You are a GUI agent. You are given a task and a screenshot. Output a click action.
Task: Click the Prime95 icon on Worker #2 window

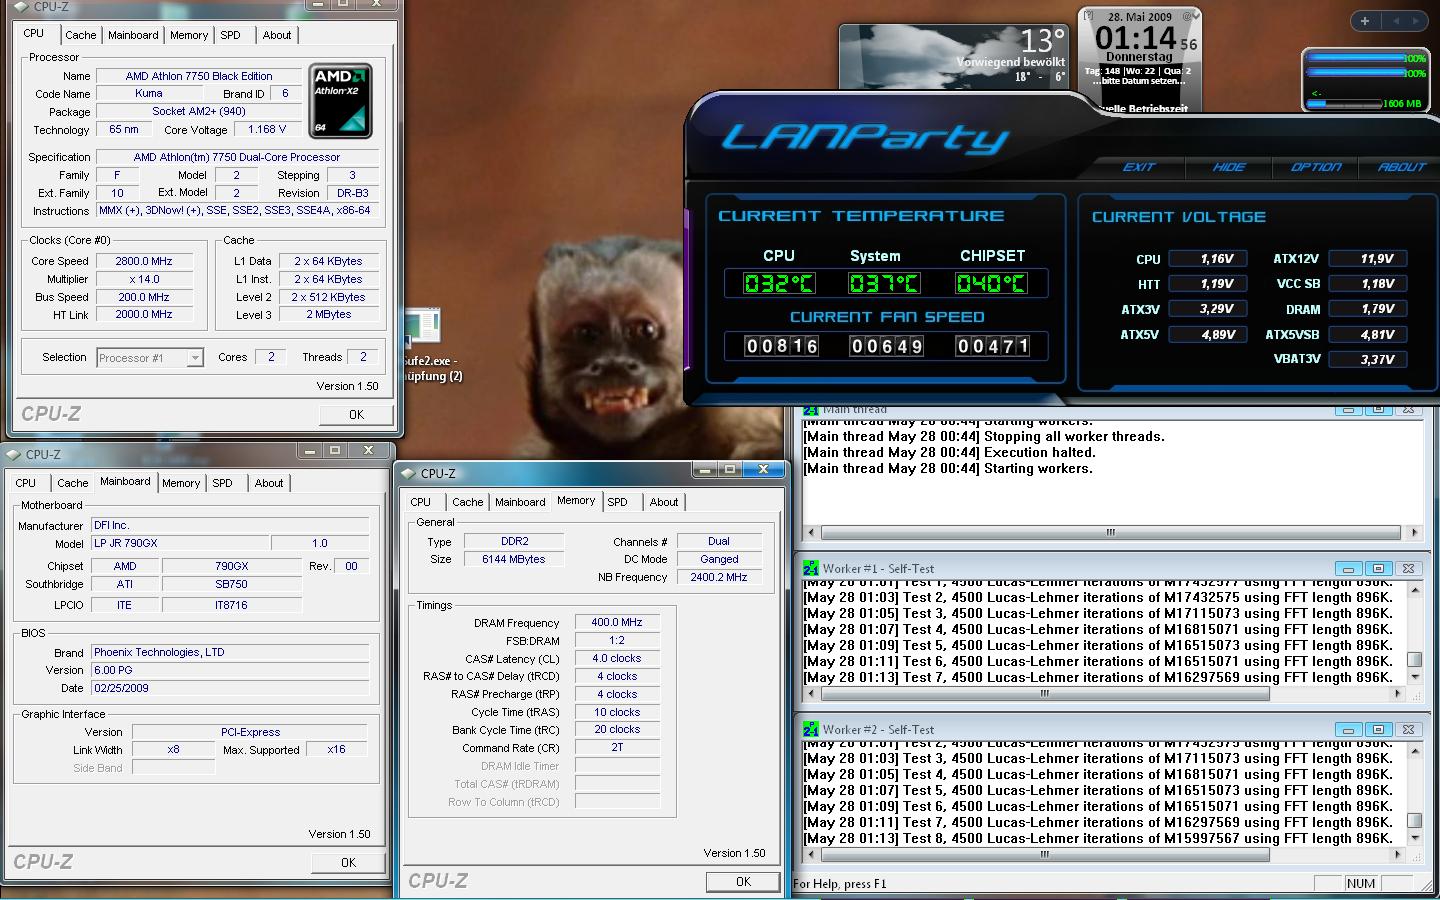coord(810,729)
